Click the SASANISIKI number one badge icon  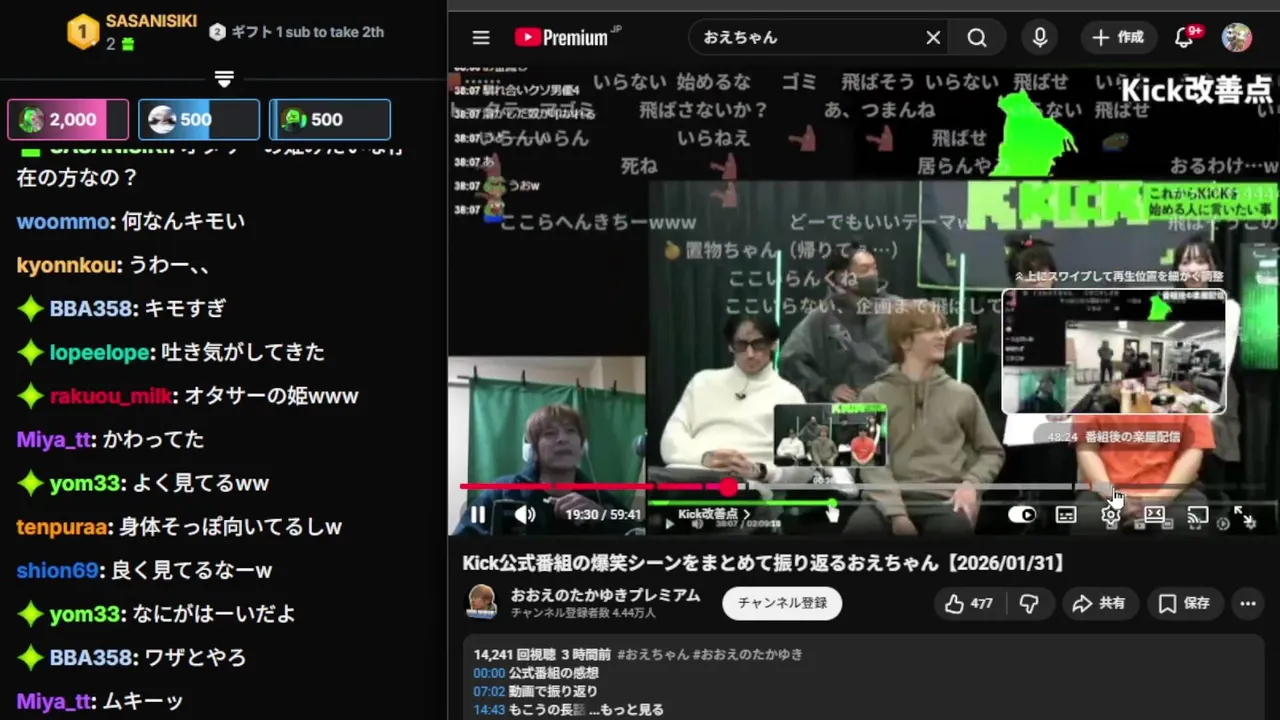point(83,32)
